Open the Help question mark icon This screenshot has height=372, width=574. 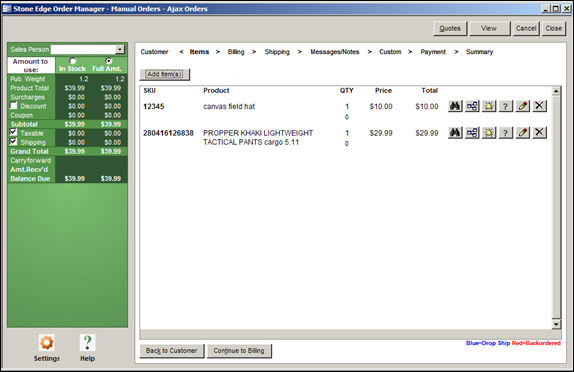click(87, 343)
